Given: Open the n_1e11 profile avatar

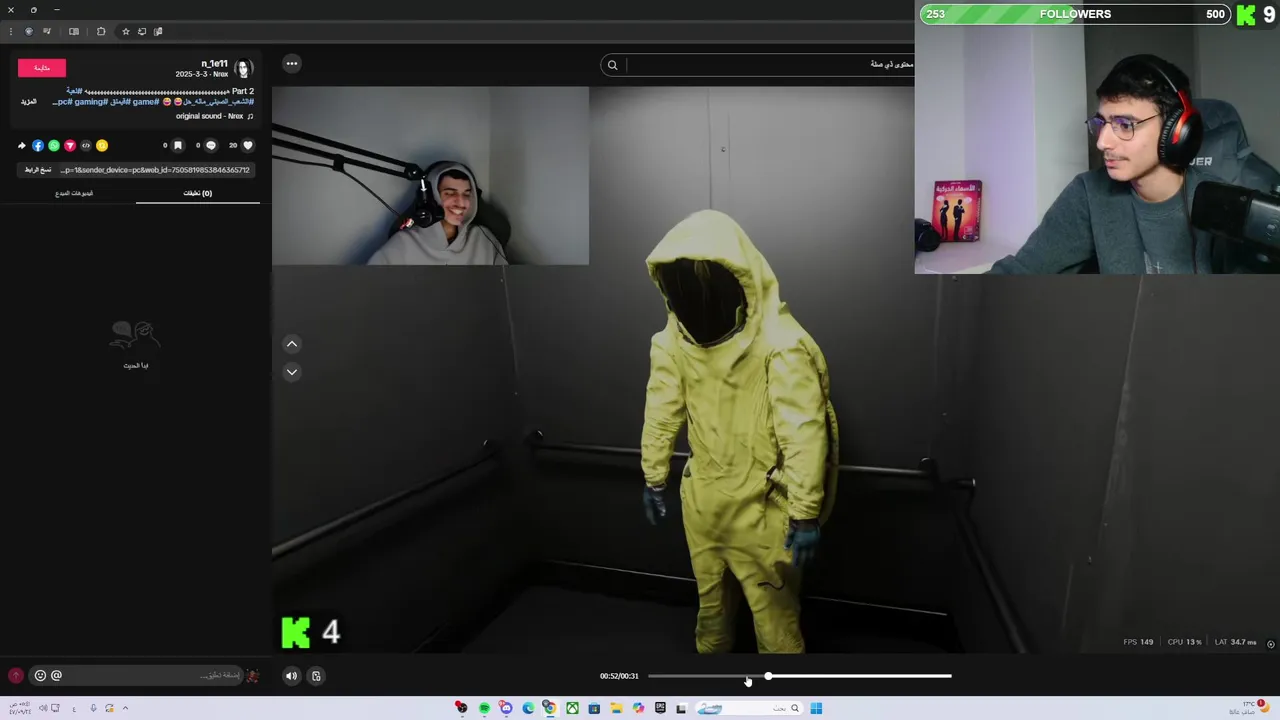Looking at the screenshot, I should point(243,68).
